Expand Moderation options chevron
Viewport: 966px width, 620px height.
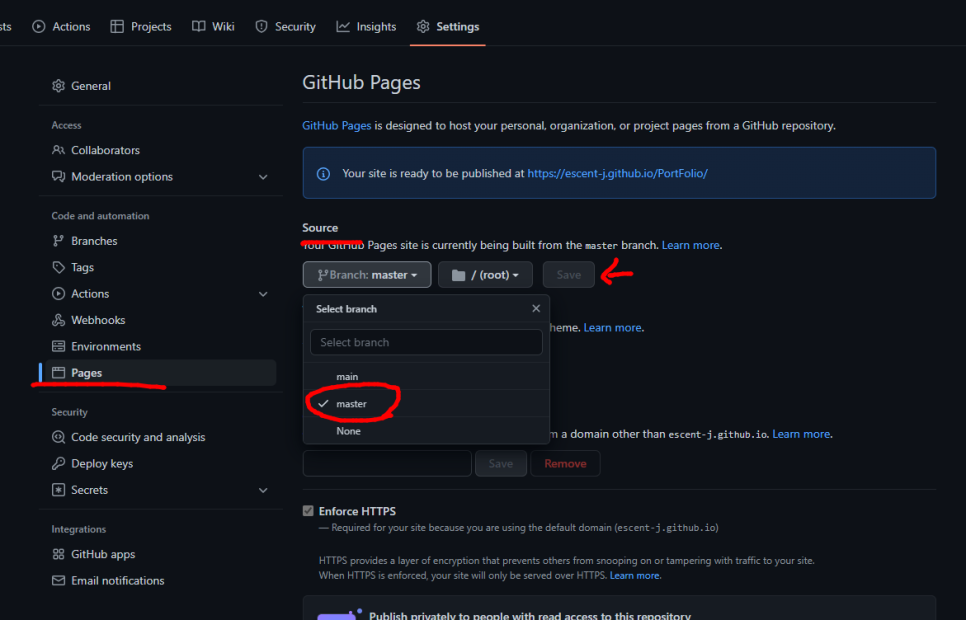(263, 177)
